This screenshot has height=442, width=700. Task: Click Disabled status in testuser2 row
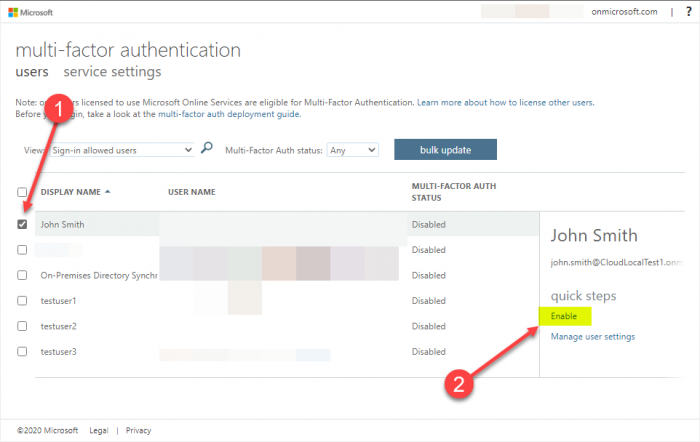[x=429, y=326]
